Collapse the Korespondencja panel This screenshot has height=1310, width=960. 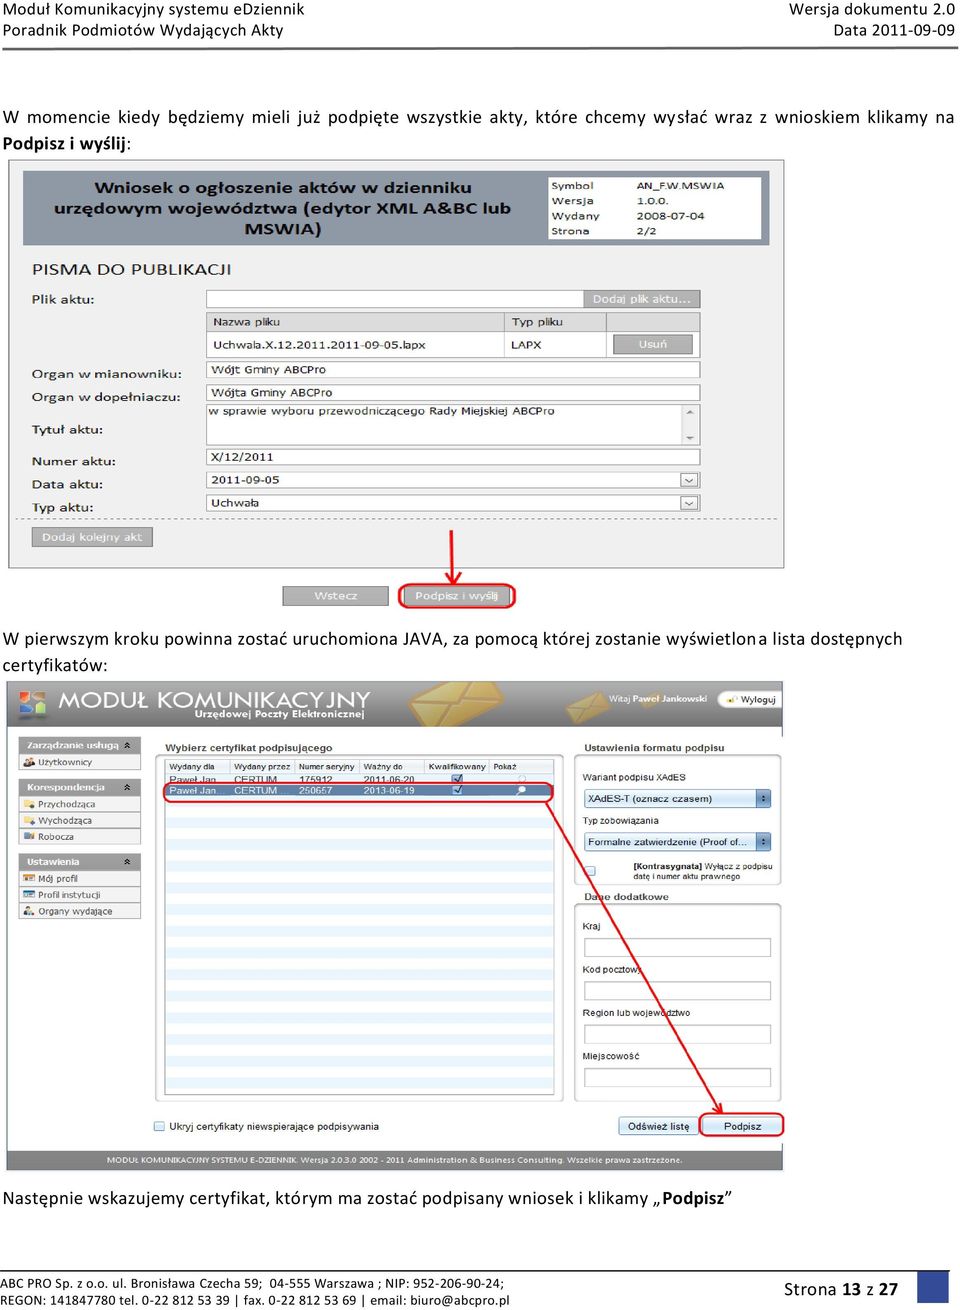point(127,787)
